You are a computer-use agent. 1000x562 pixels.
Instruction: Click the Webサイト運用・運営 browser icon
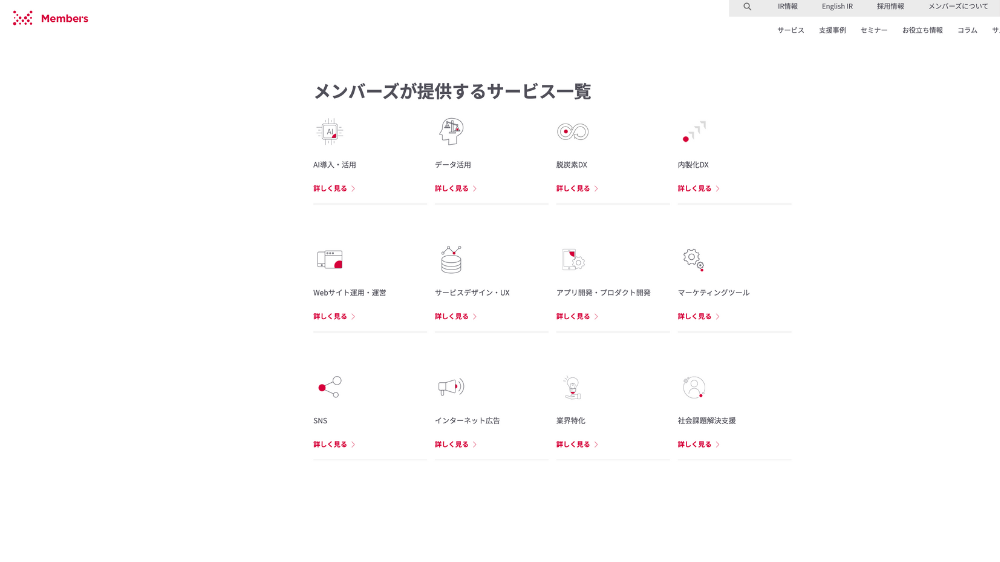point(330,260)
